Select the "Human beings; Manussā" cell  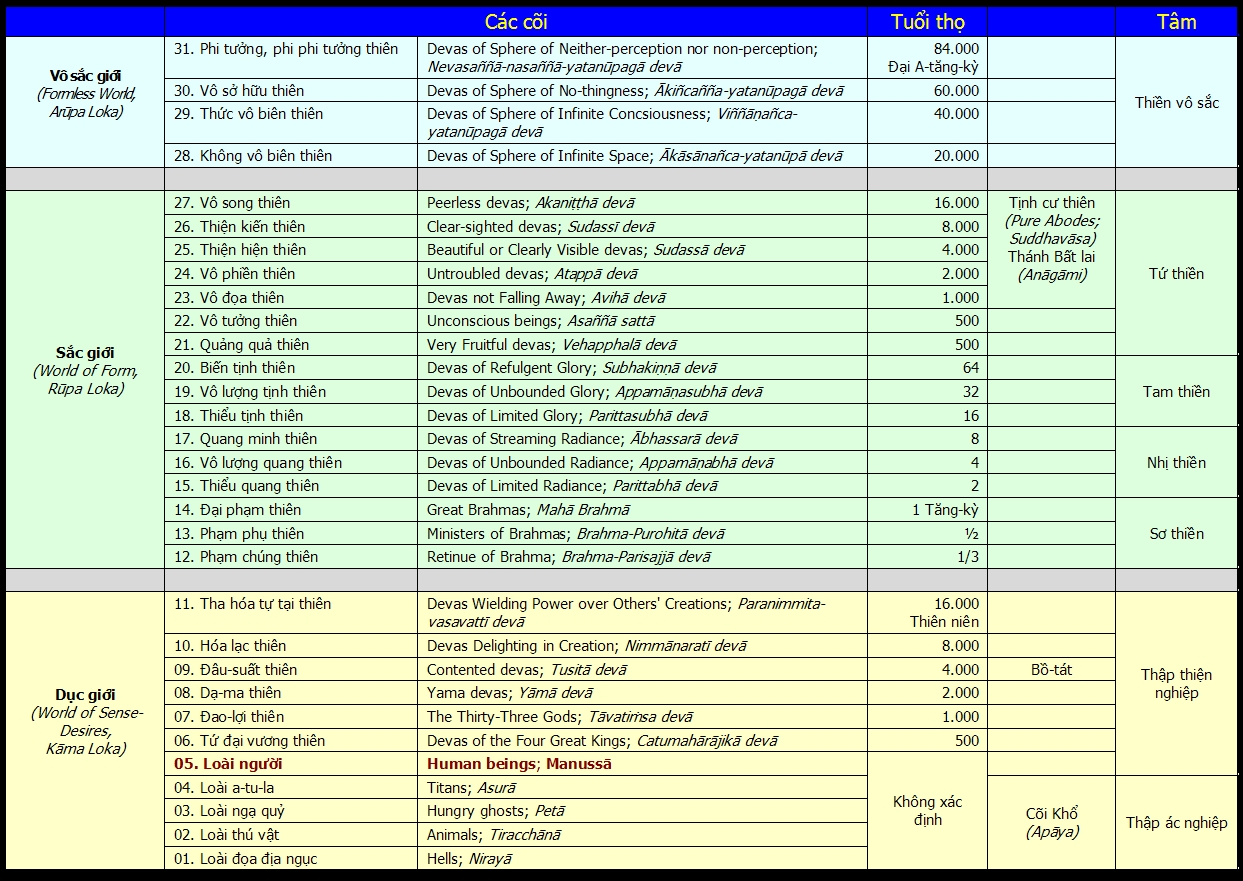pyautogui.click(x=519, y=764)
